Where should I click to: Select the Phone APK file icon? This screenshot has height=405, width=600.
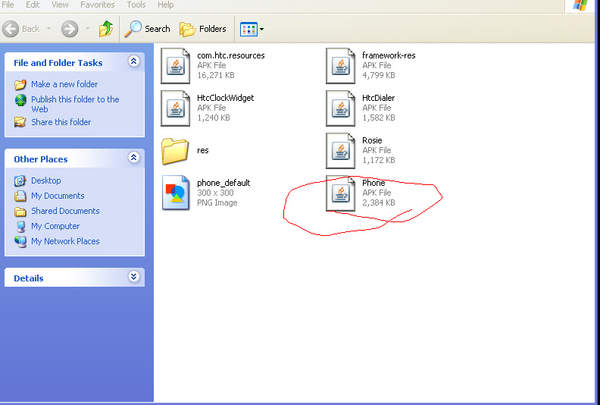(341, 193)
